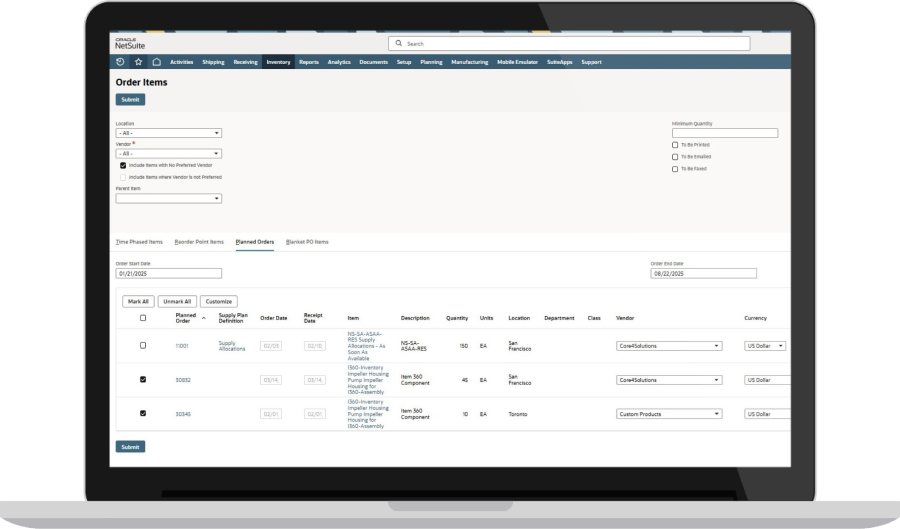900x529 pixels.
Task: Open the Supply Allocations link
Action: pos(232,345)
